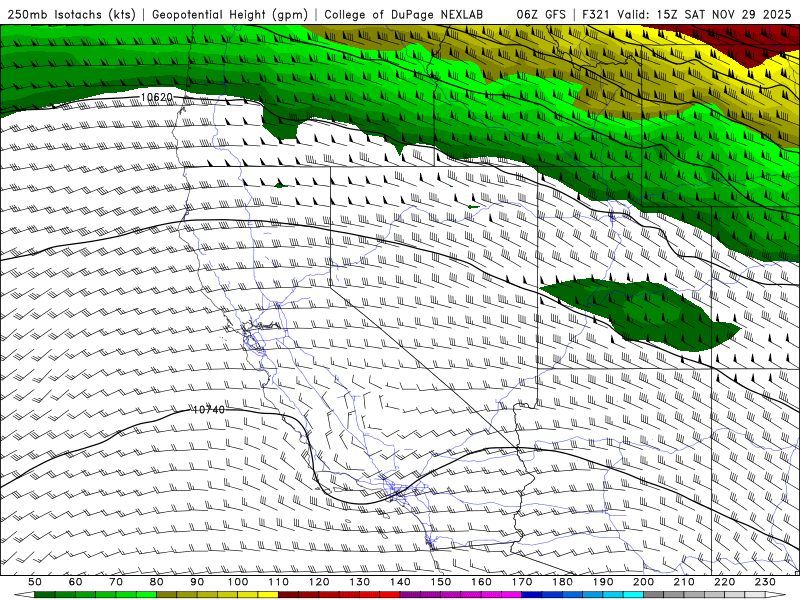Click the 80 value on the color scale
Screen dimensions: 800x600
point(157,582)
